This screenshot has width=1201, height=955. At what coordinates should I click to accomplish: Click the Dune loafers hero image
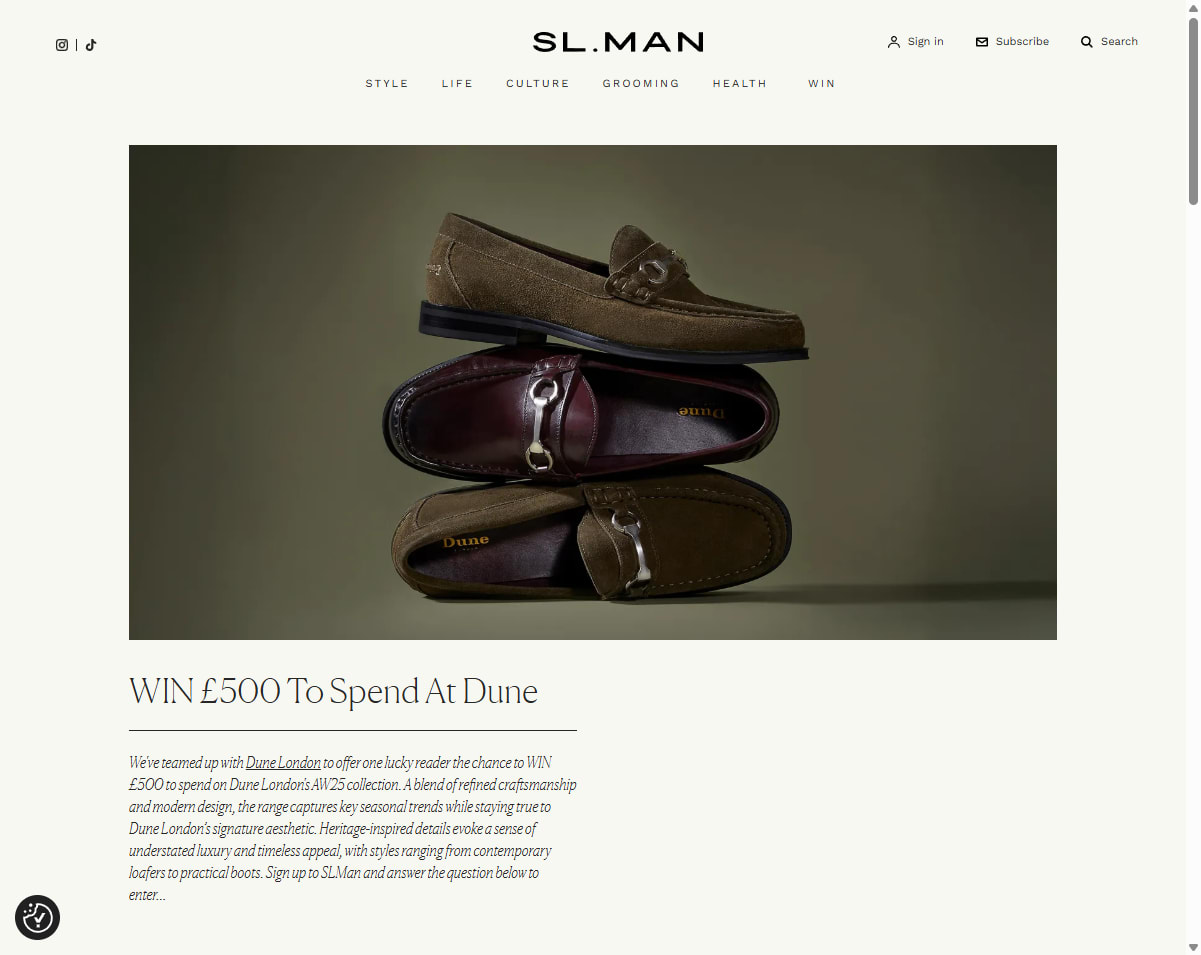point(593,392)
